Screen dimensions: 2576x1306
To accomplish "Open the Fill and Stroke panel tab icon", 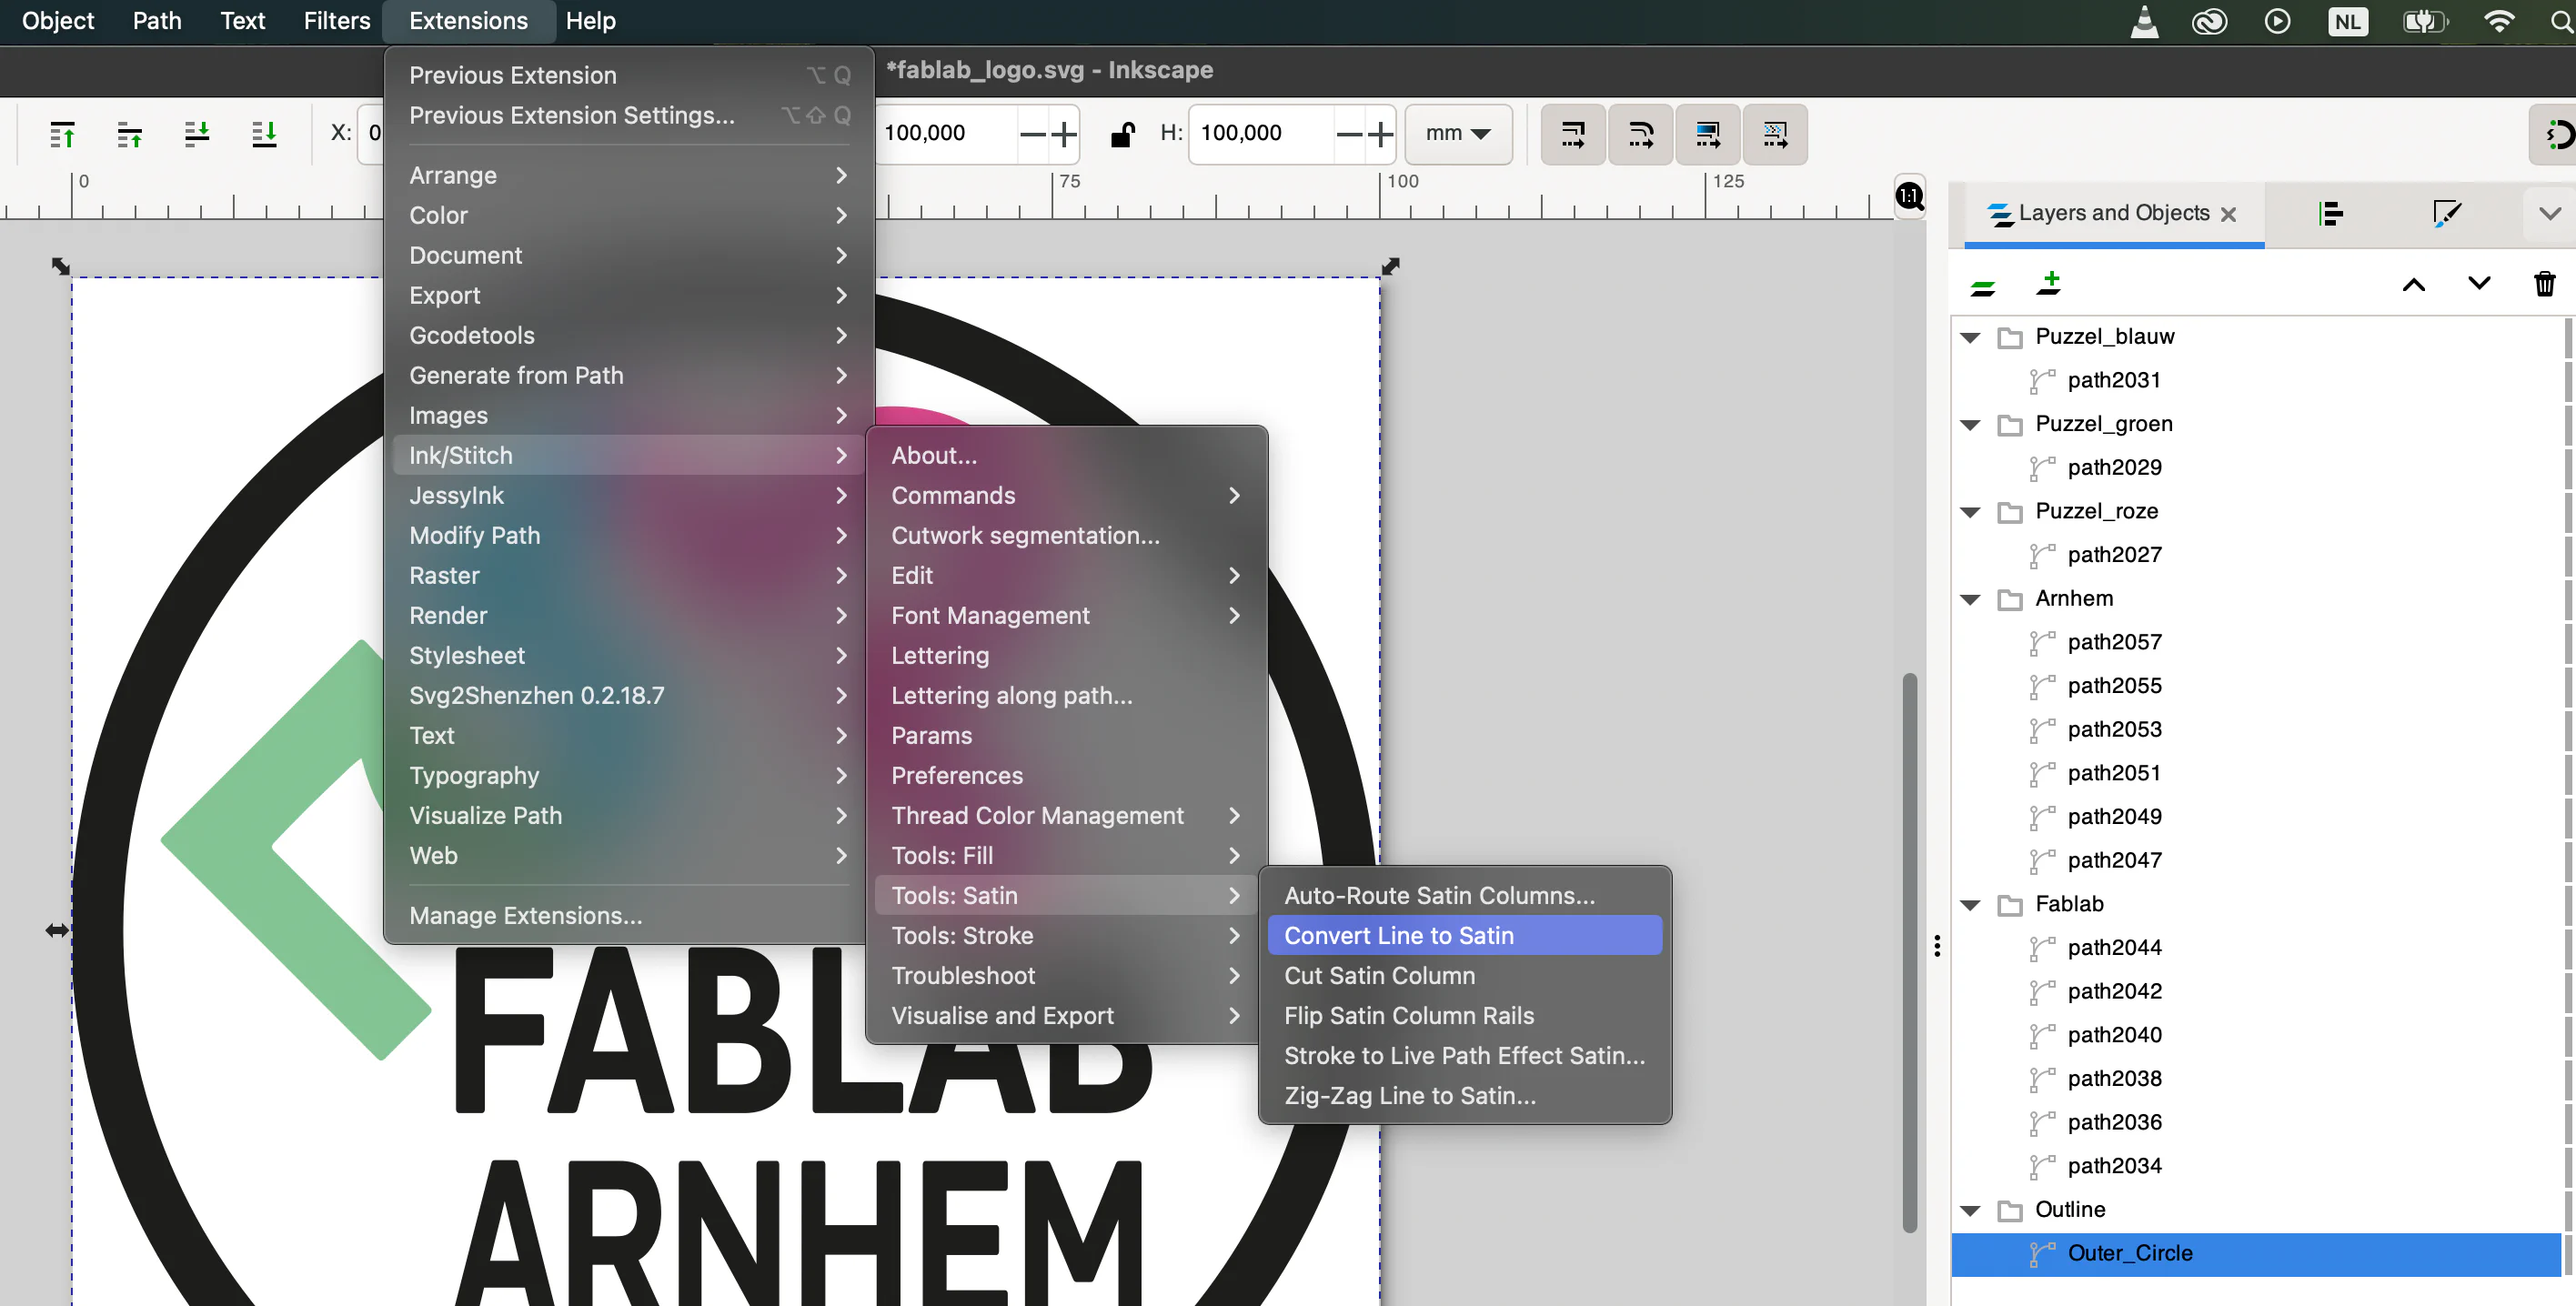I will pyautogui.click(x=2446, y=213).
